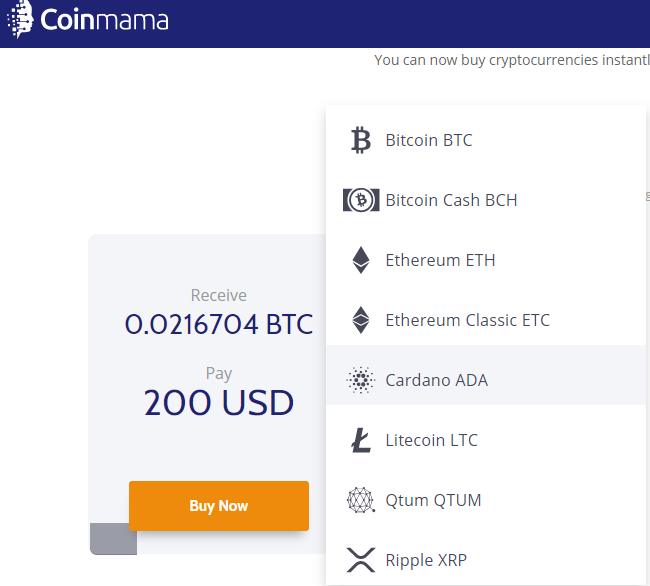The height and width of the screenshot is (586, 650).
Task: Click the 200 USD pay amount
Action: click(x=219, y=403)
